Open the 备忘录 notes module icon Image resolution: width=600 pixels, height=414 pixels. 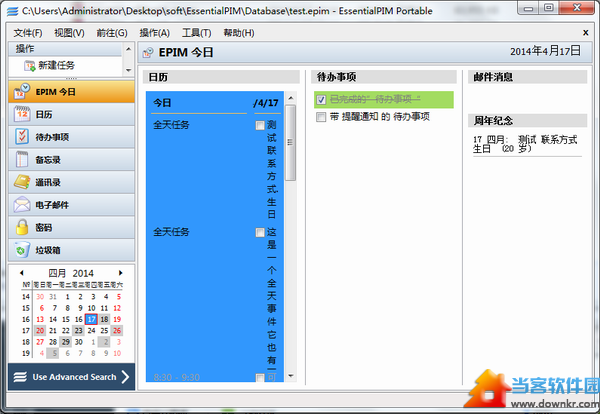(x=22, y=159)
